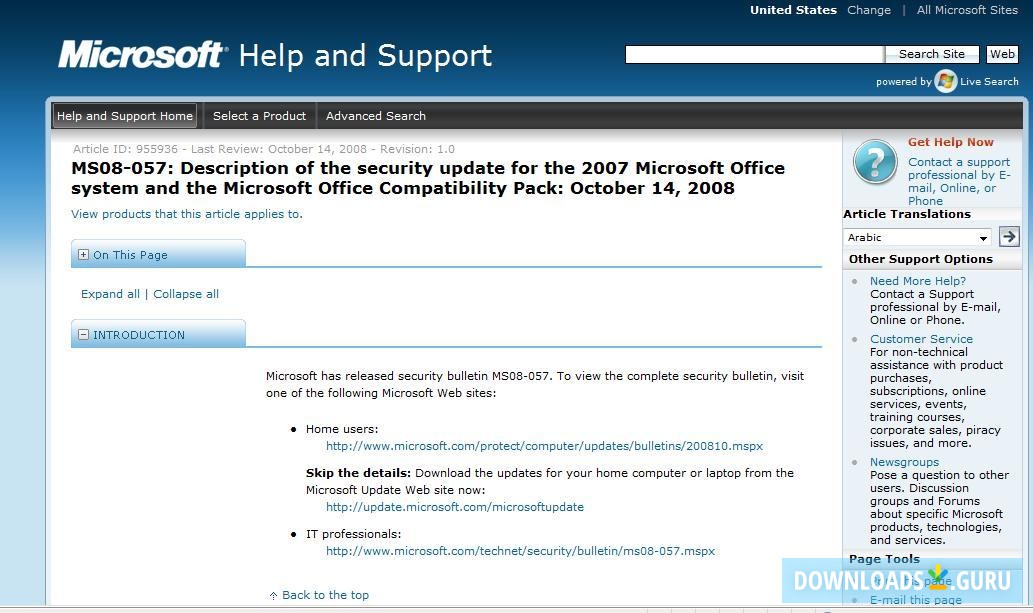This screenshot has height=613, width=1033.
Task: Select Help and Support Home
Action: (x=124, y=115)
